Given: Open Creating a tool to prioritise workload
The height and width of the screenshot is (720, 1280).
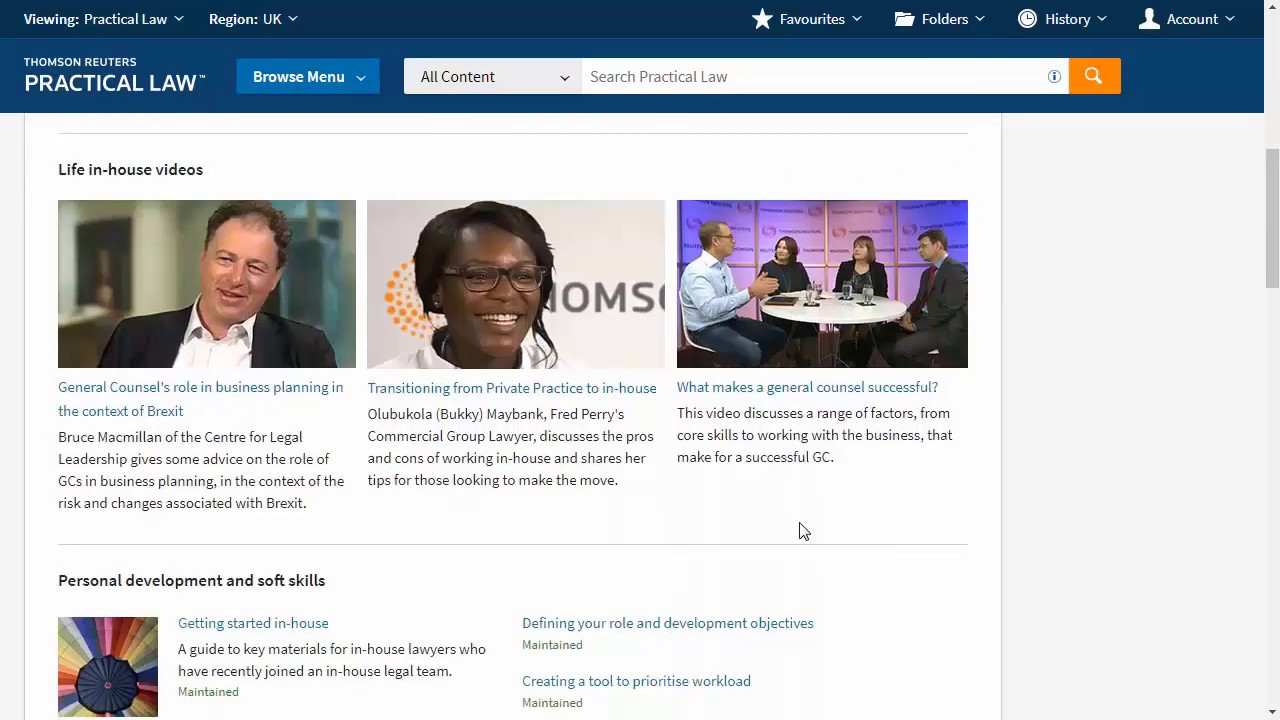Looking at the screenshot, I should coord(636,681).
